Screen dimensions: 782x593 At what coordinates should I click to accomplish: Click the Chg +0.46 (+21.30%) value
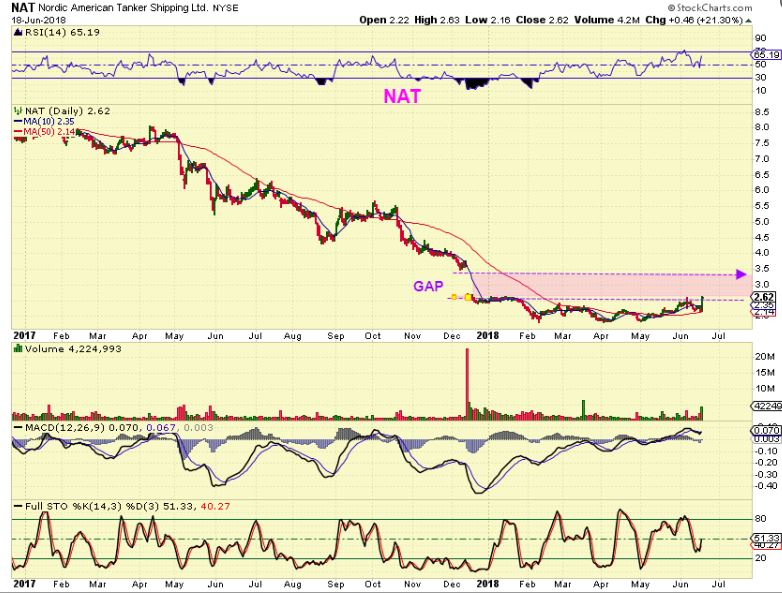click(x=694, y=20)
